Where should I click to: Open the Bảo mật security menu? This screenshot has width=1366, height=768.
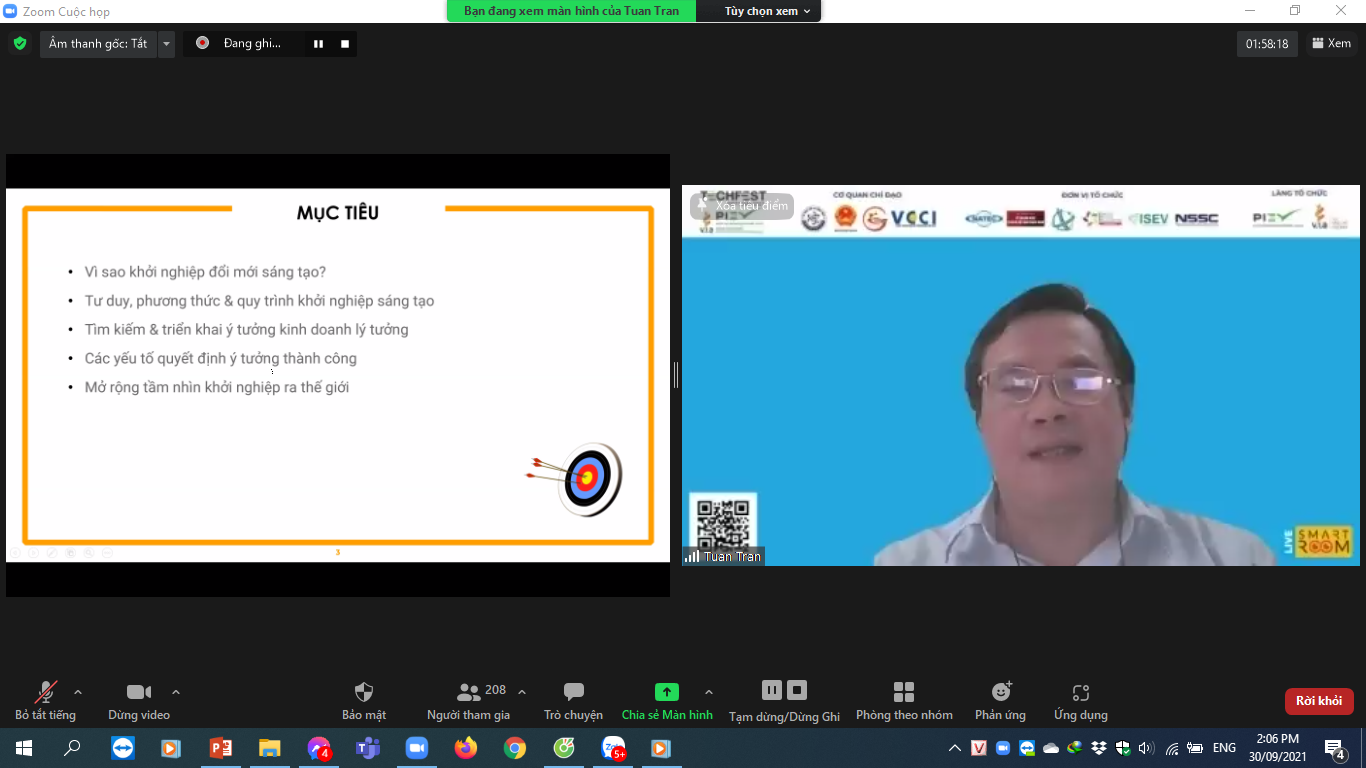364,701
